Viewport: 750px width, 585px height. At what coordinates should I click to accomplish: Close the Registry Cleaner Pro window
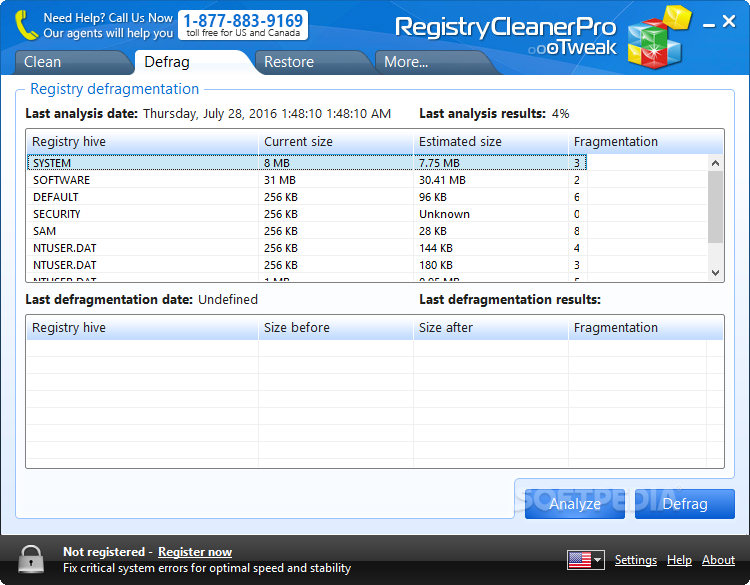pyautogui.click(x=729, y=22)
